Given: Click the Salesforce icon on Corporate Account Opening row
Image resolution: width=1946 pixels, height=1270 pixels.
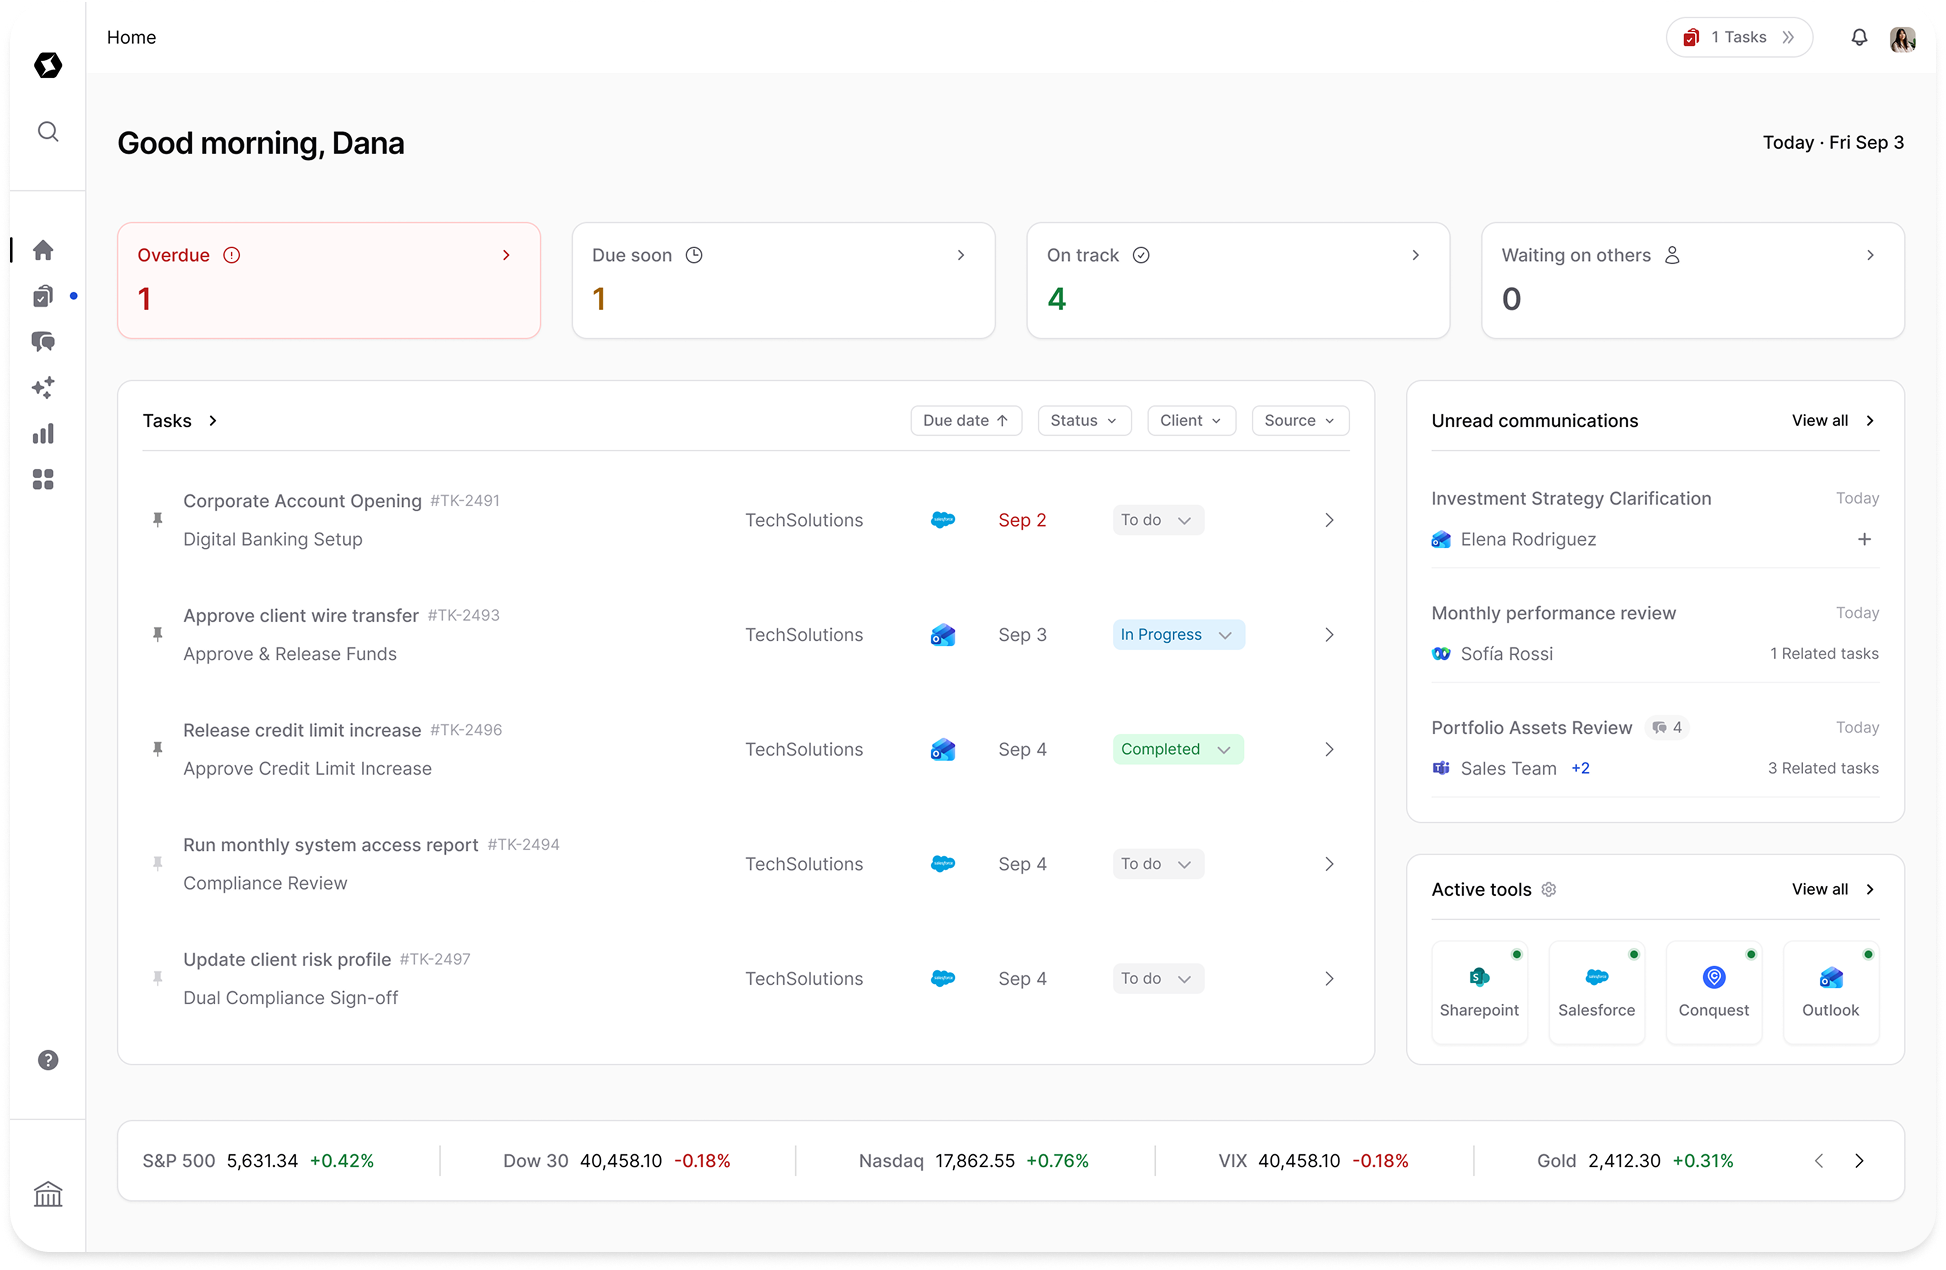Looking at the screenshot, I should pyautogui.click(x=943, y=520).
